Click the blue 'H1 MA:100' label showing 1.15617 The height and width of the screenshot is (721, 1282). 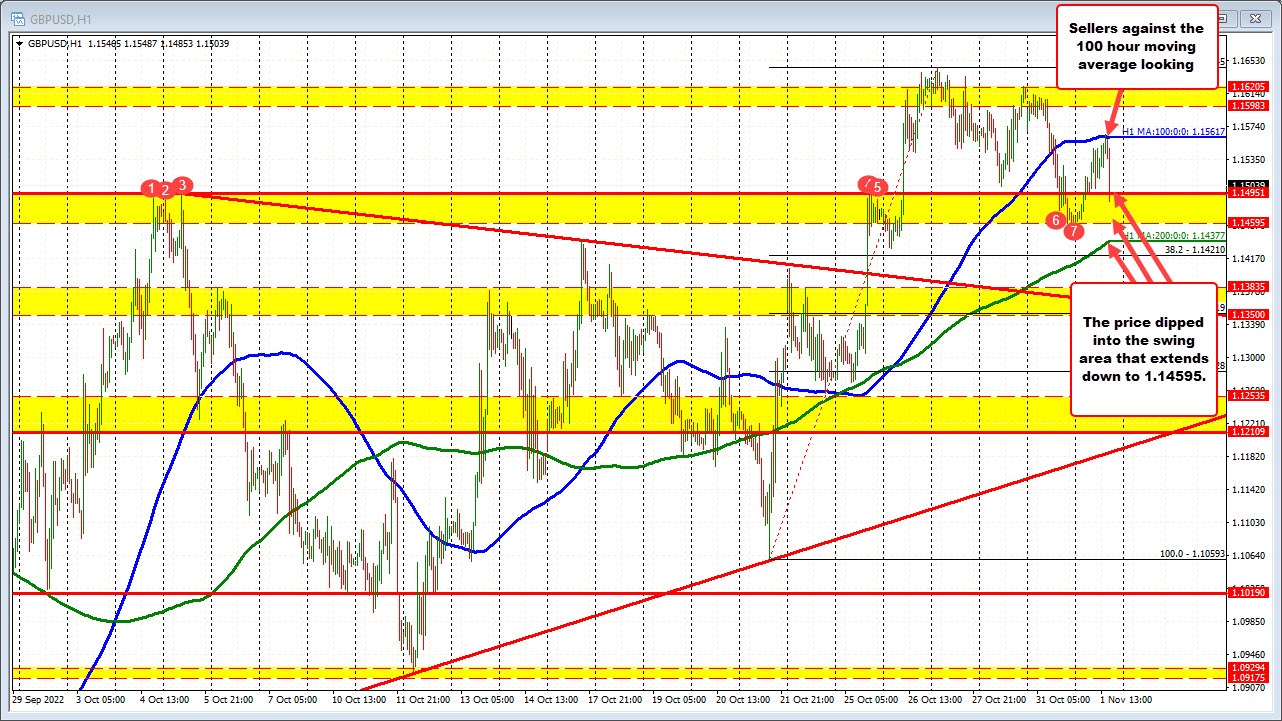click(1172, 132)
